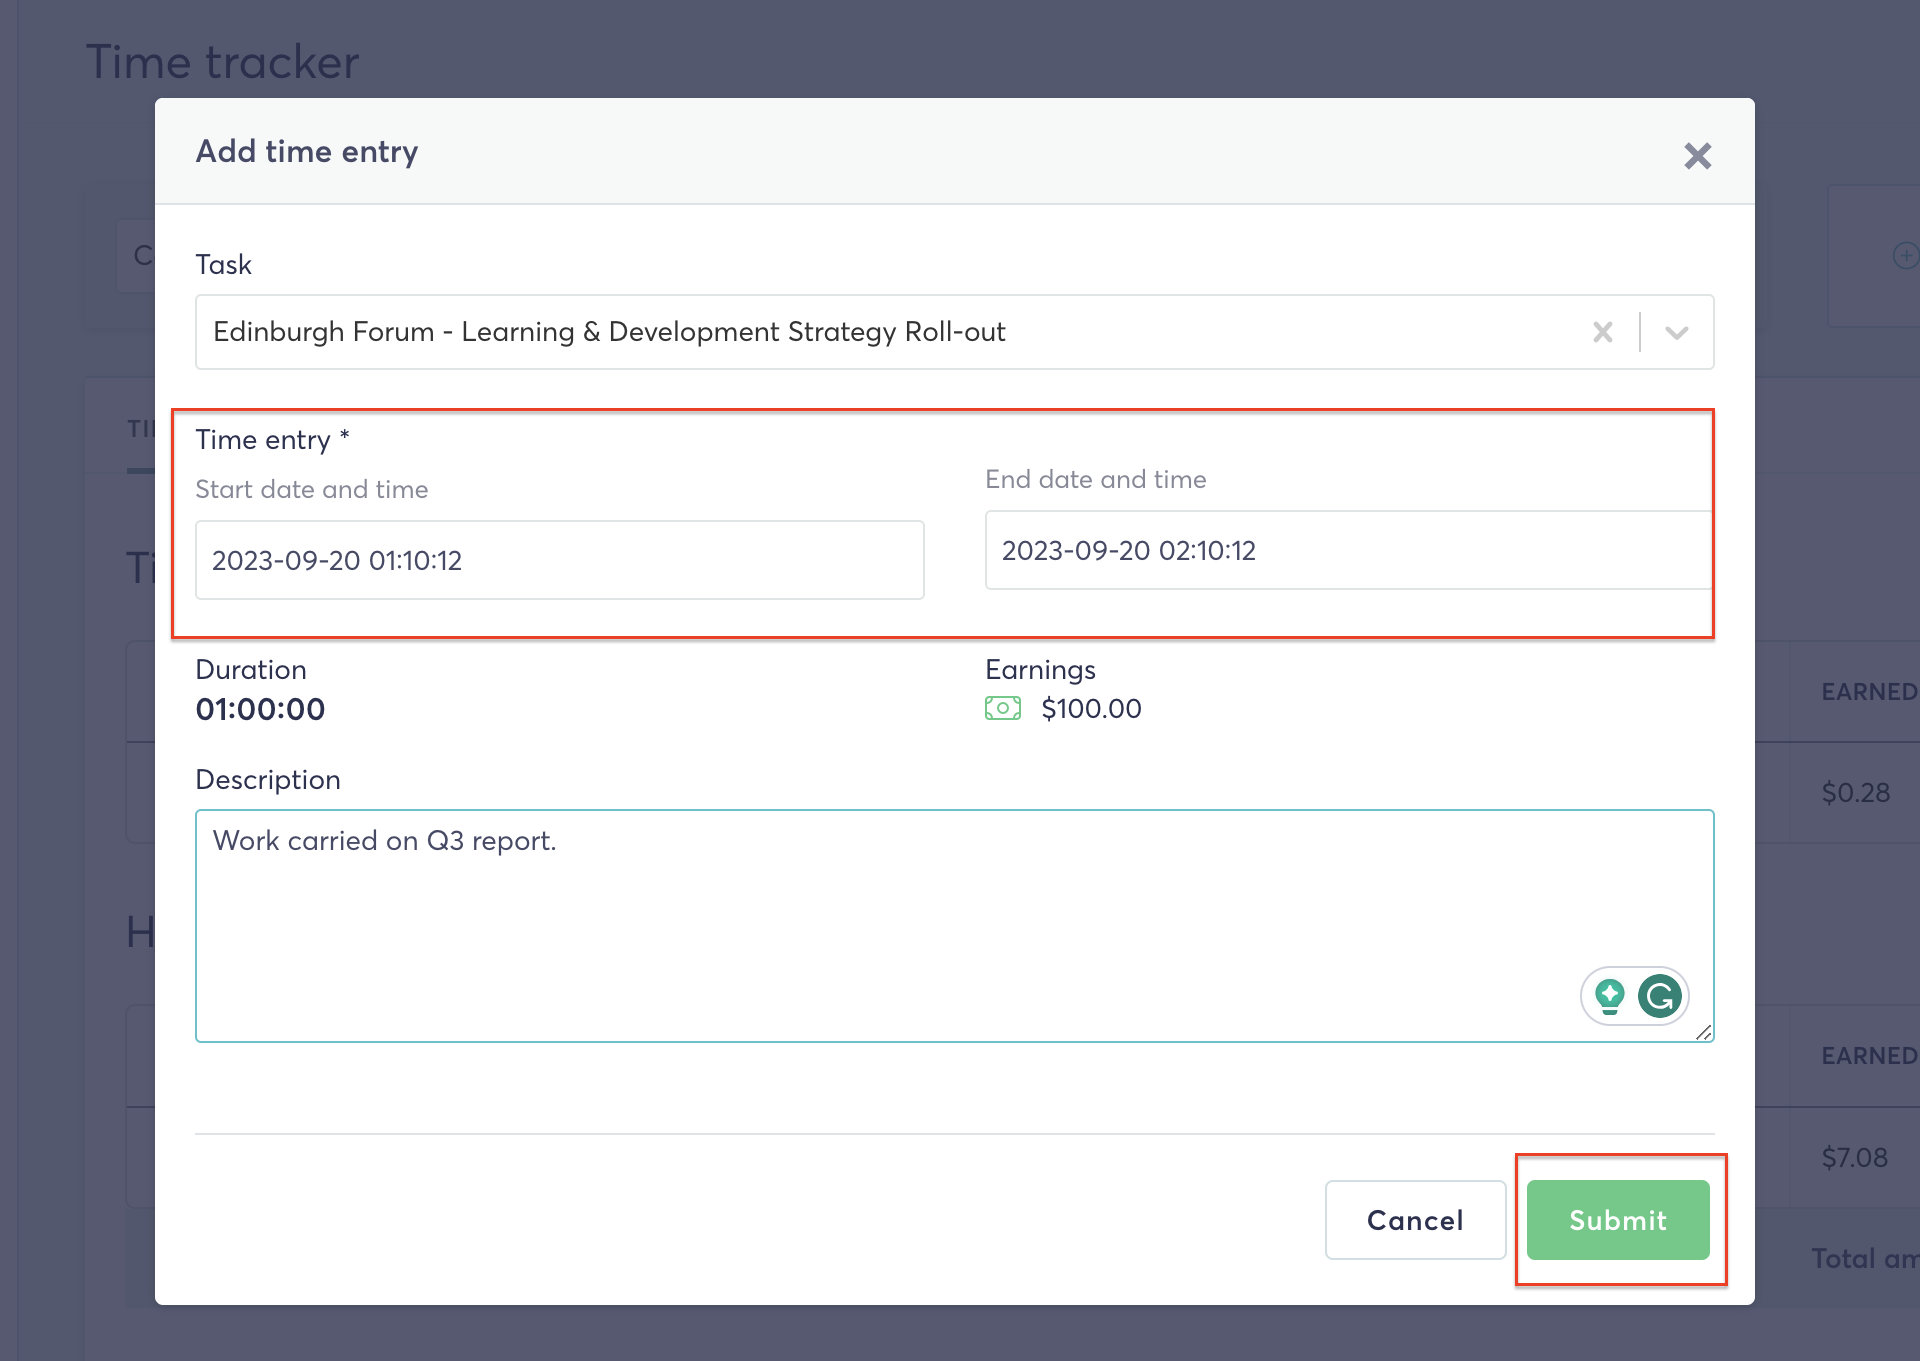Focus the Description text area
Image resolution: width=1920 pixels, height=1361 pixels.
954,926
